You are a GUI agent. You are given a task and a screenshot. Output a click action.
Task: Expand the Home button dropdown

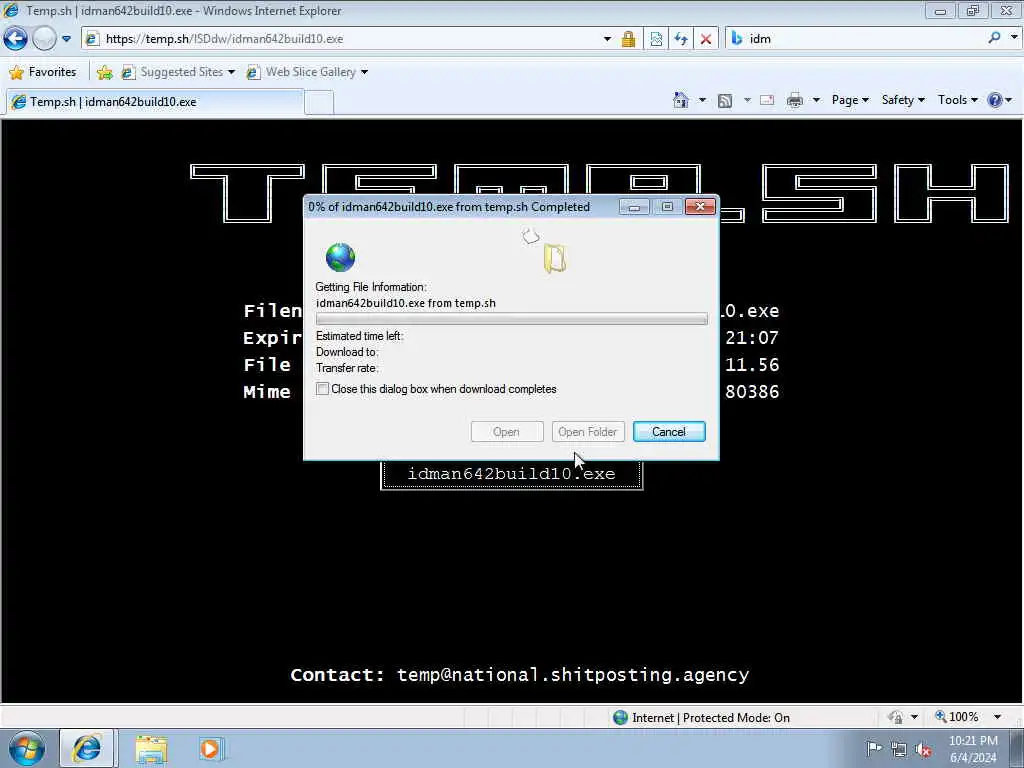point(702,100)
